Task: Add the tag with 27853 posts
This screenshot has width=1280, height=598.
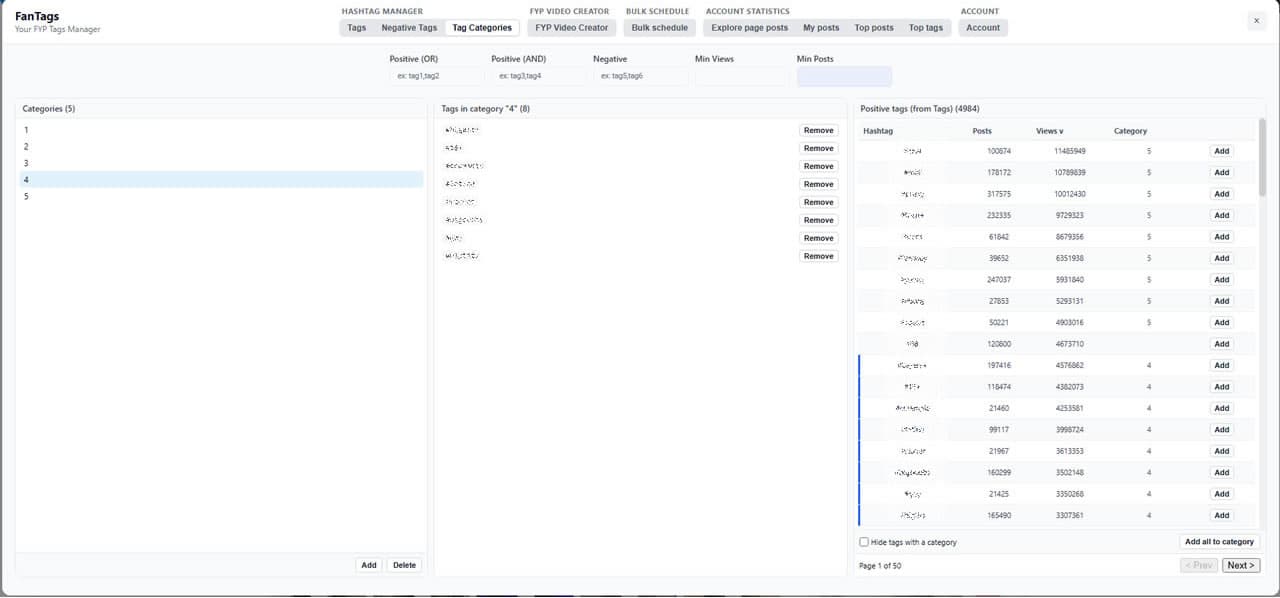Action: coord(1221,301)
